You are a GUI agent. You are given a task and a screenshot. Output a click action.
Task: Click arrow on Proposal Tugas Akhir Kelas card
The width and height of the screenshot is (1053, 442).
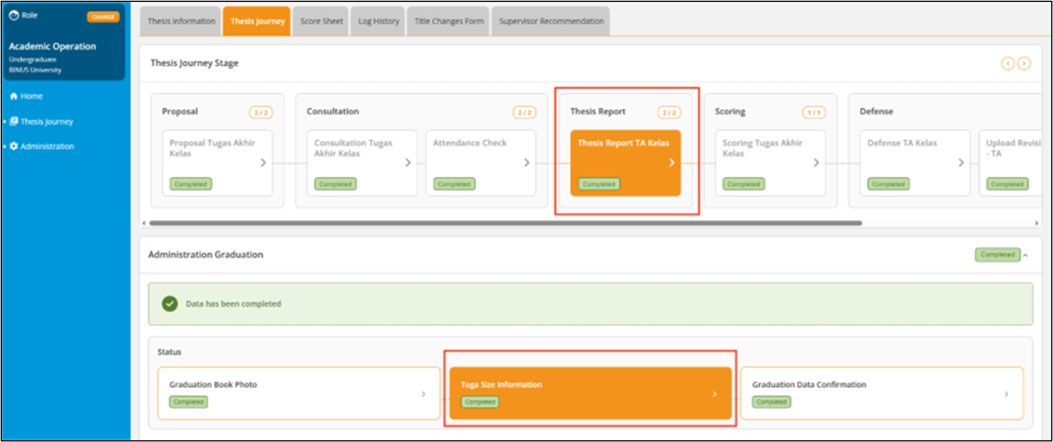pos(263,162)
